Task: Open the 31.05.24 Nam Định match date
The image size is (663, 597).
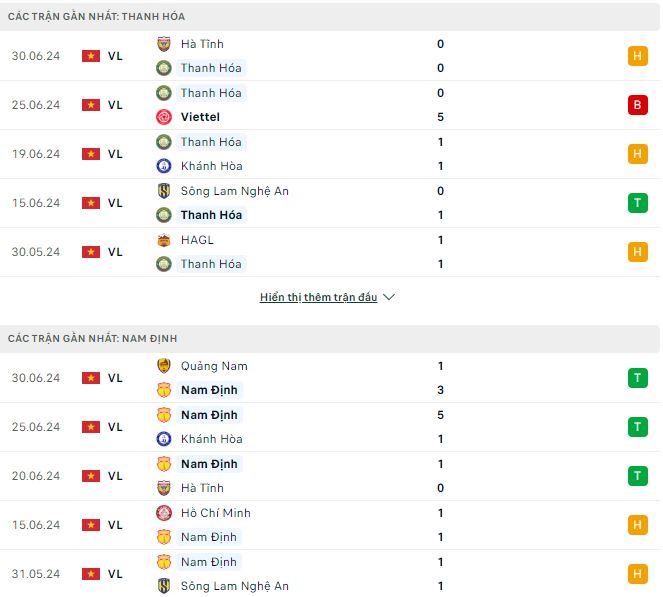Action: click(x=36, y=574)
